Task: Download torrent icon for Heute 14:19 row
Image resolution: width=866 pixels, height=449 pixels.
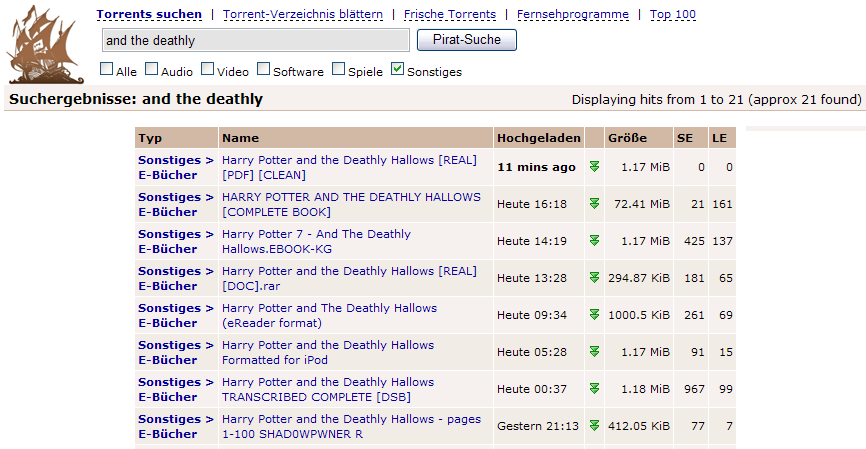Action: [x=594, y=241]
